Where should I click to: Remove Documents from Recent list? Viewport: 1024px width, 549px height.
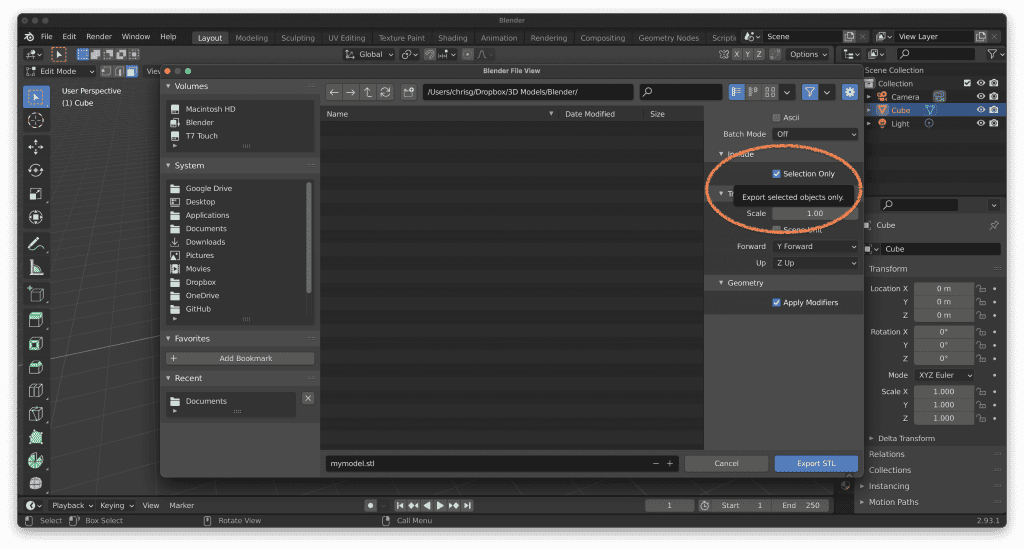(x=308, y=398)
